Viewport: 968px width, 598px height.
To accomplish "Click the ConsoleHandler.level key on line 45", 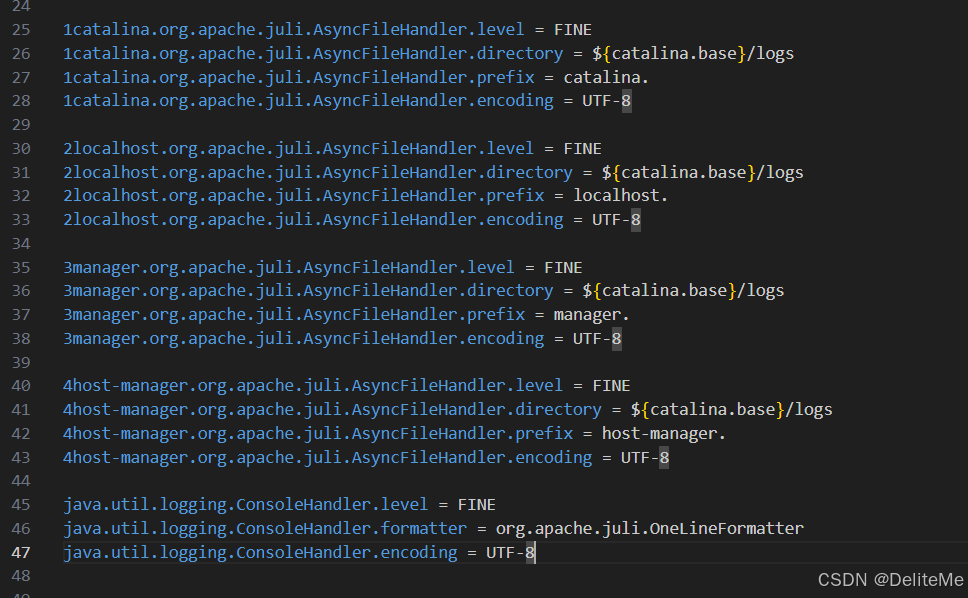I will [245, 505].
